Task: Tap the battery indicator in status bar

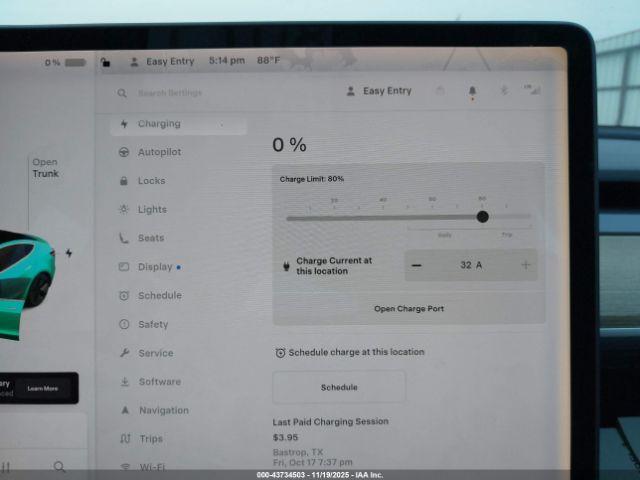Action: click(65, 62)
